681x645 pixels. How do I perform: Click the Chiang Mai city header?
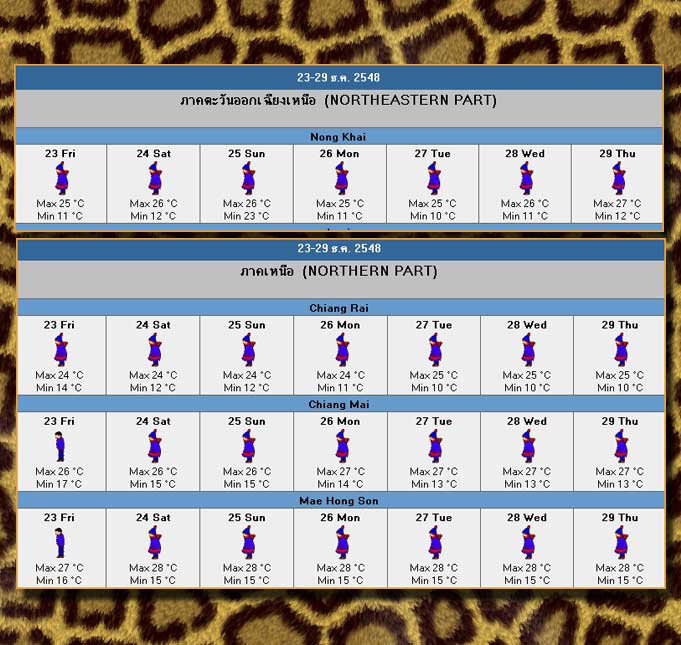click(339, 404)
